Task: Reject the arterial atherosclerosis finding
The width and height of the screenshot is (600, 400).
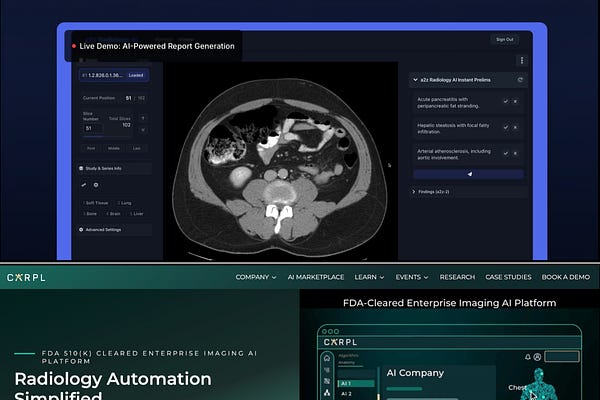Action: (515, 153)
